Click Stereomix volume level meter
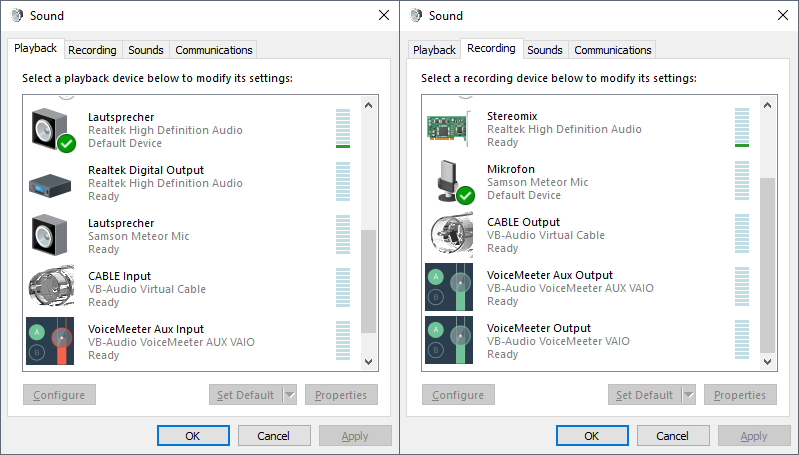 [741, 129]
